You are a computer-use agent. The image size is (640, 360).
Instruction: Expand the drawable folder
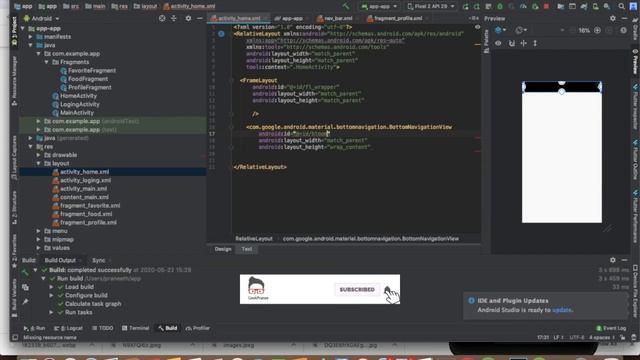click(x=38, y=155)
